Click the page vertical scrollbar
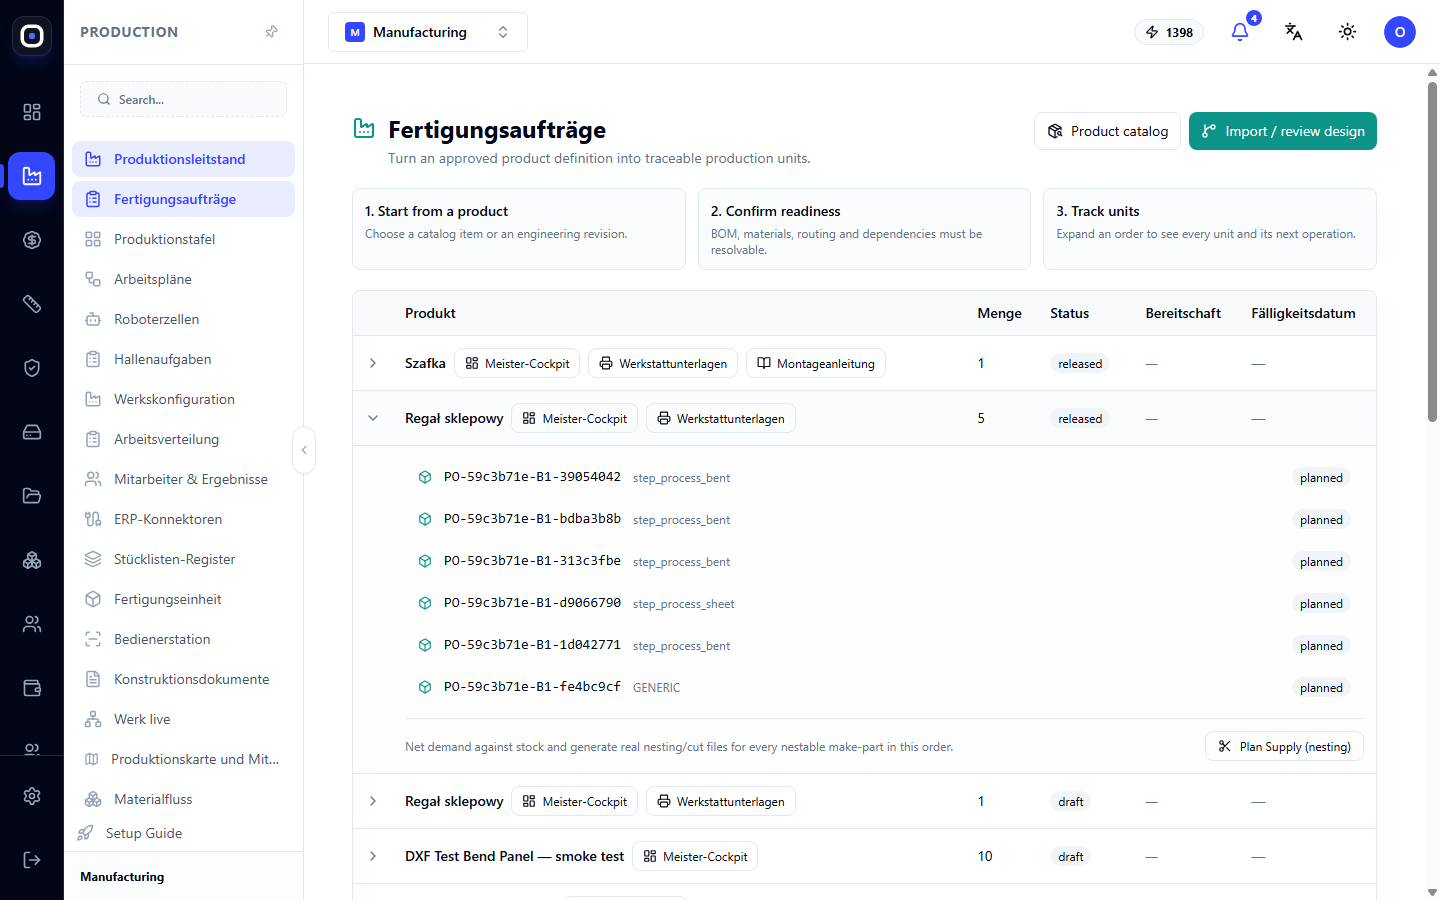The image size is (1440, 900). click(1432, 250)
